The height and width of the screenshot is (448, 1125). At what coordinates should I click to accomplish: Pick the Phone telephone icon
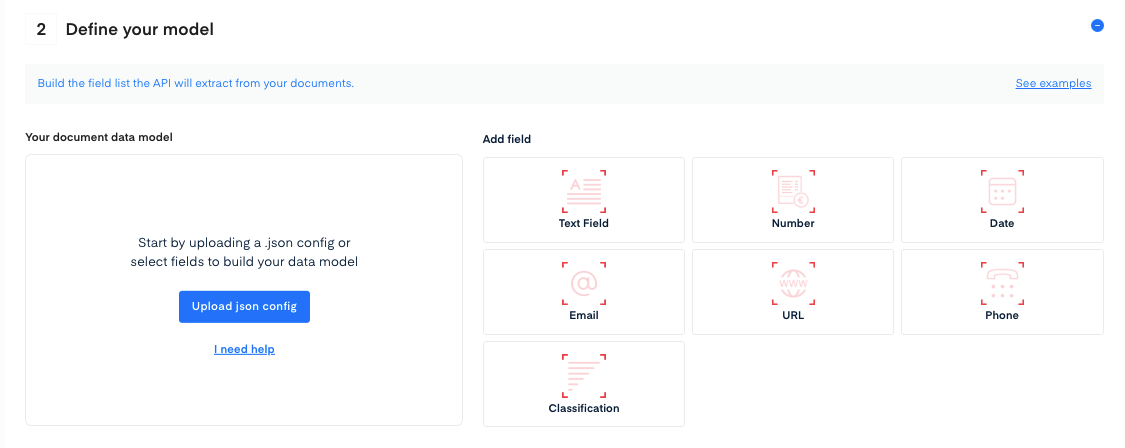click(1002, 283)
